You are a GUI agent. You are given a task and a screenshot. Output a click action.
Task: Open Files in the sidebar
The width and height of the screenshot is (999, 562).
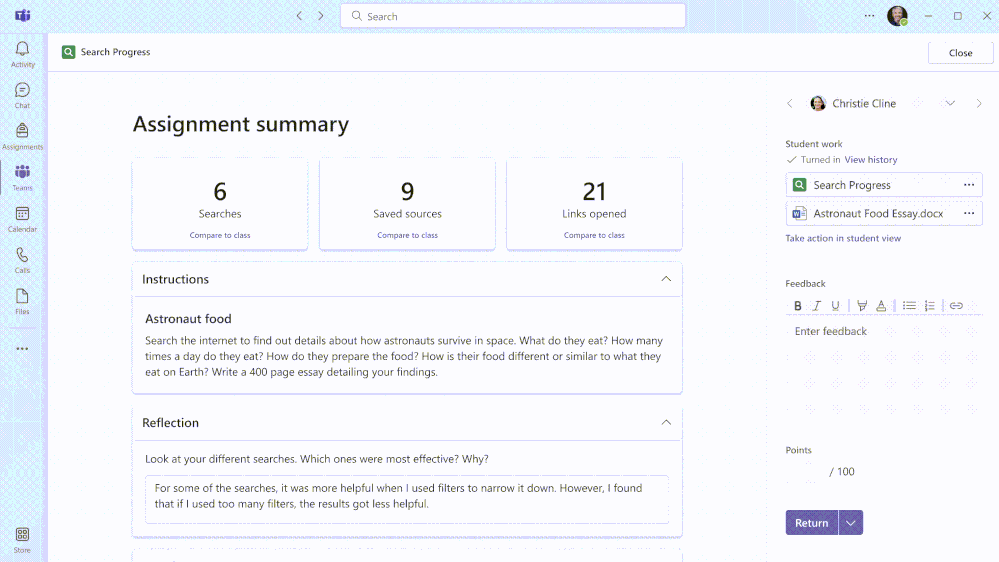22,301
